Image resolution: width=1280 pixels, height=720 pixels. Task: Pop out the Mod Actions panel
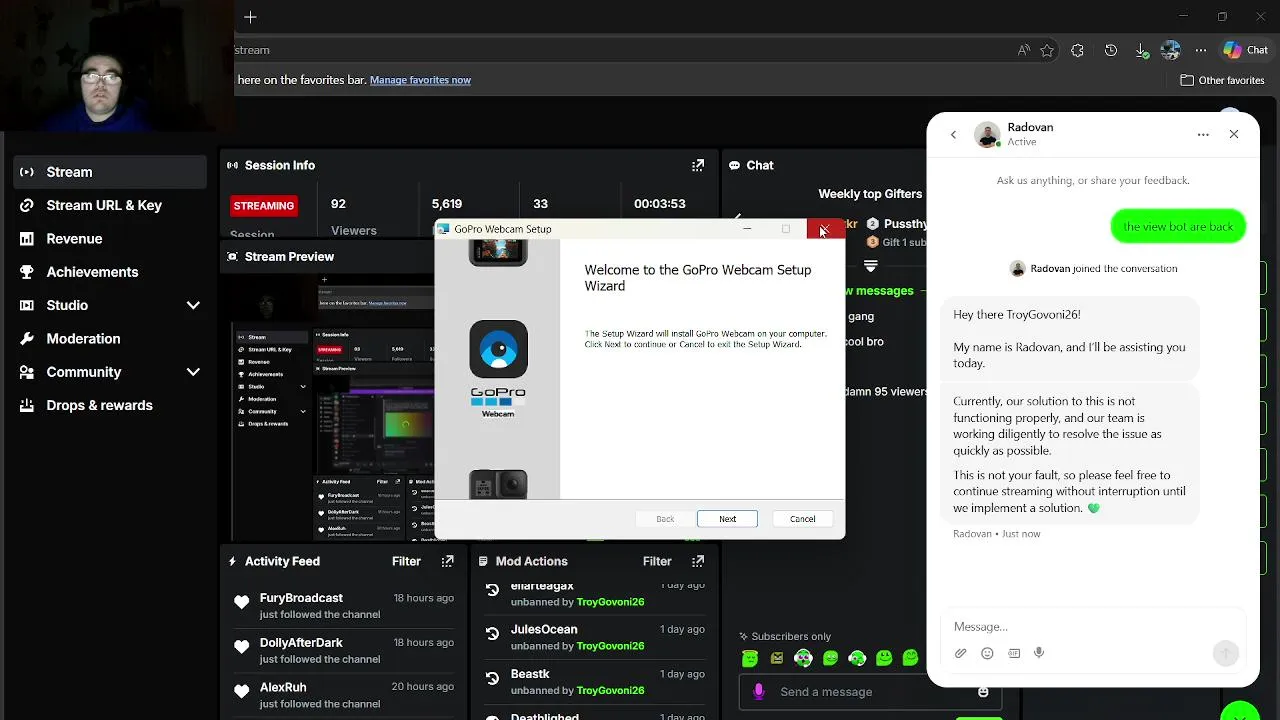698,561
